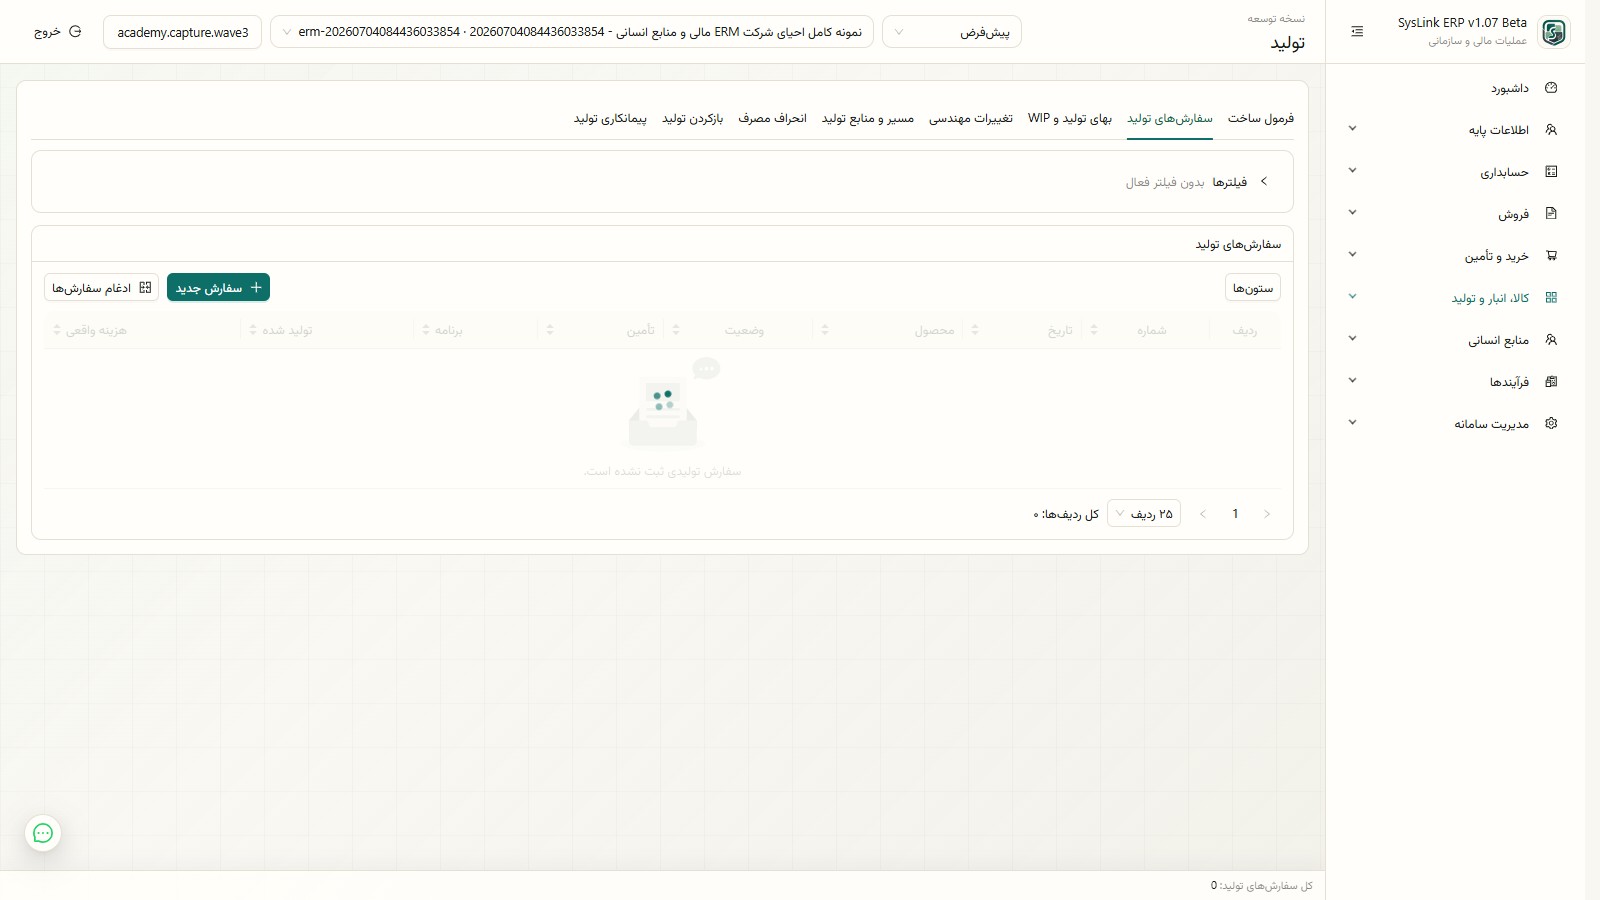Click the فرآیندها building icon
The image size is (1600, 900).
[1551, 382]
